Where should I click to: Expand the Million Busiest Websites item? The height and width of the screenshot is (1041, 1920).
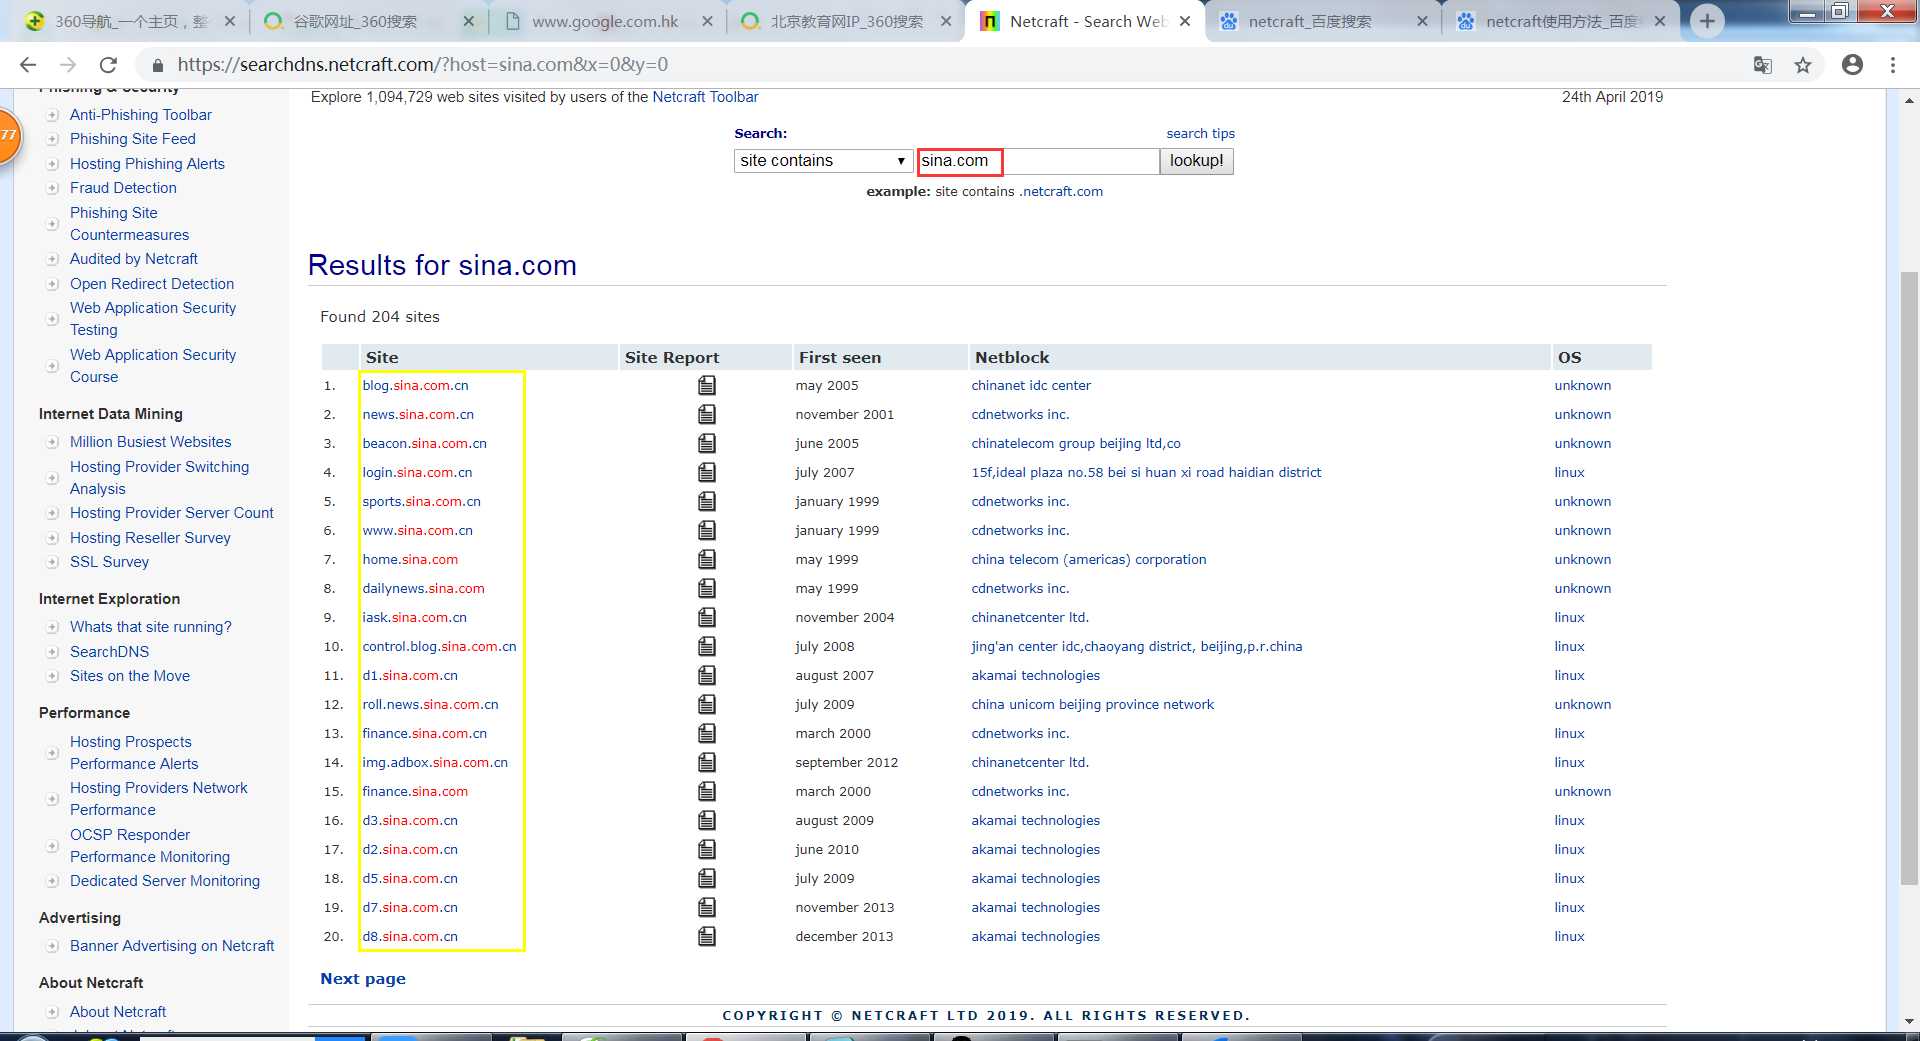point(52,442)
